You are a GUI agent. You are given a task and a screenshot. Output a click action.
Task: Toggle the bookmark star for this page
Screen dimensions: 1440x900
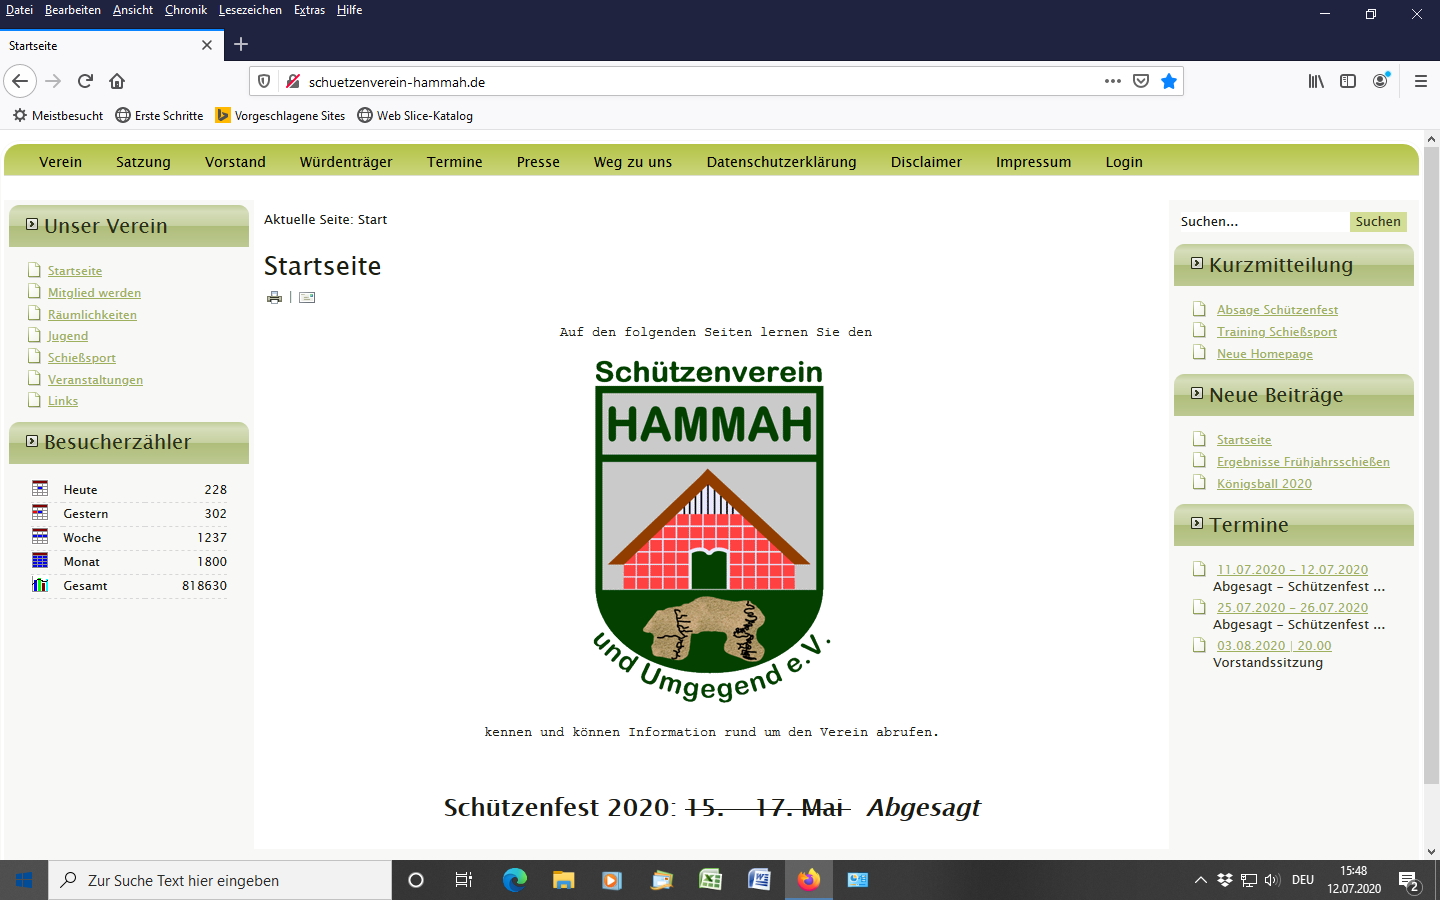1168,81
